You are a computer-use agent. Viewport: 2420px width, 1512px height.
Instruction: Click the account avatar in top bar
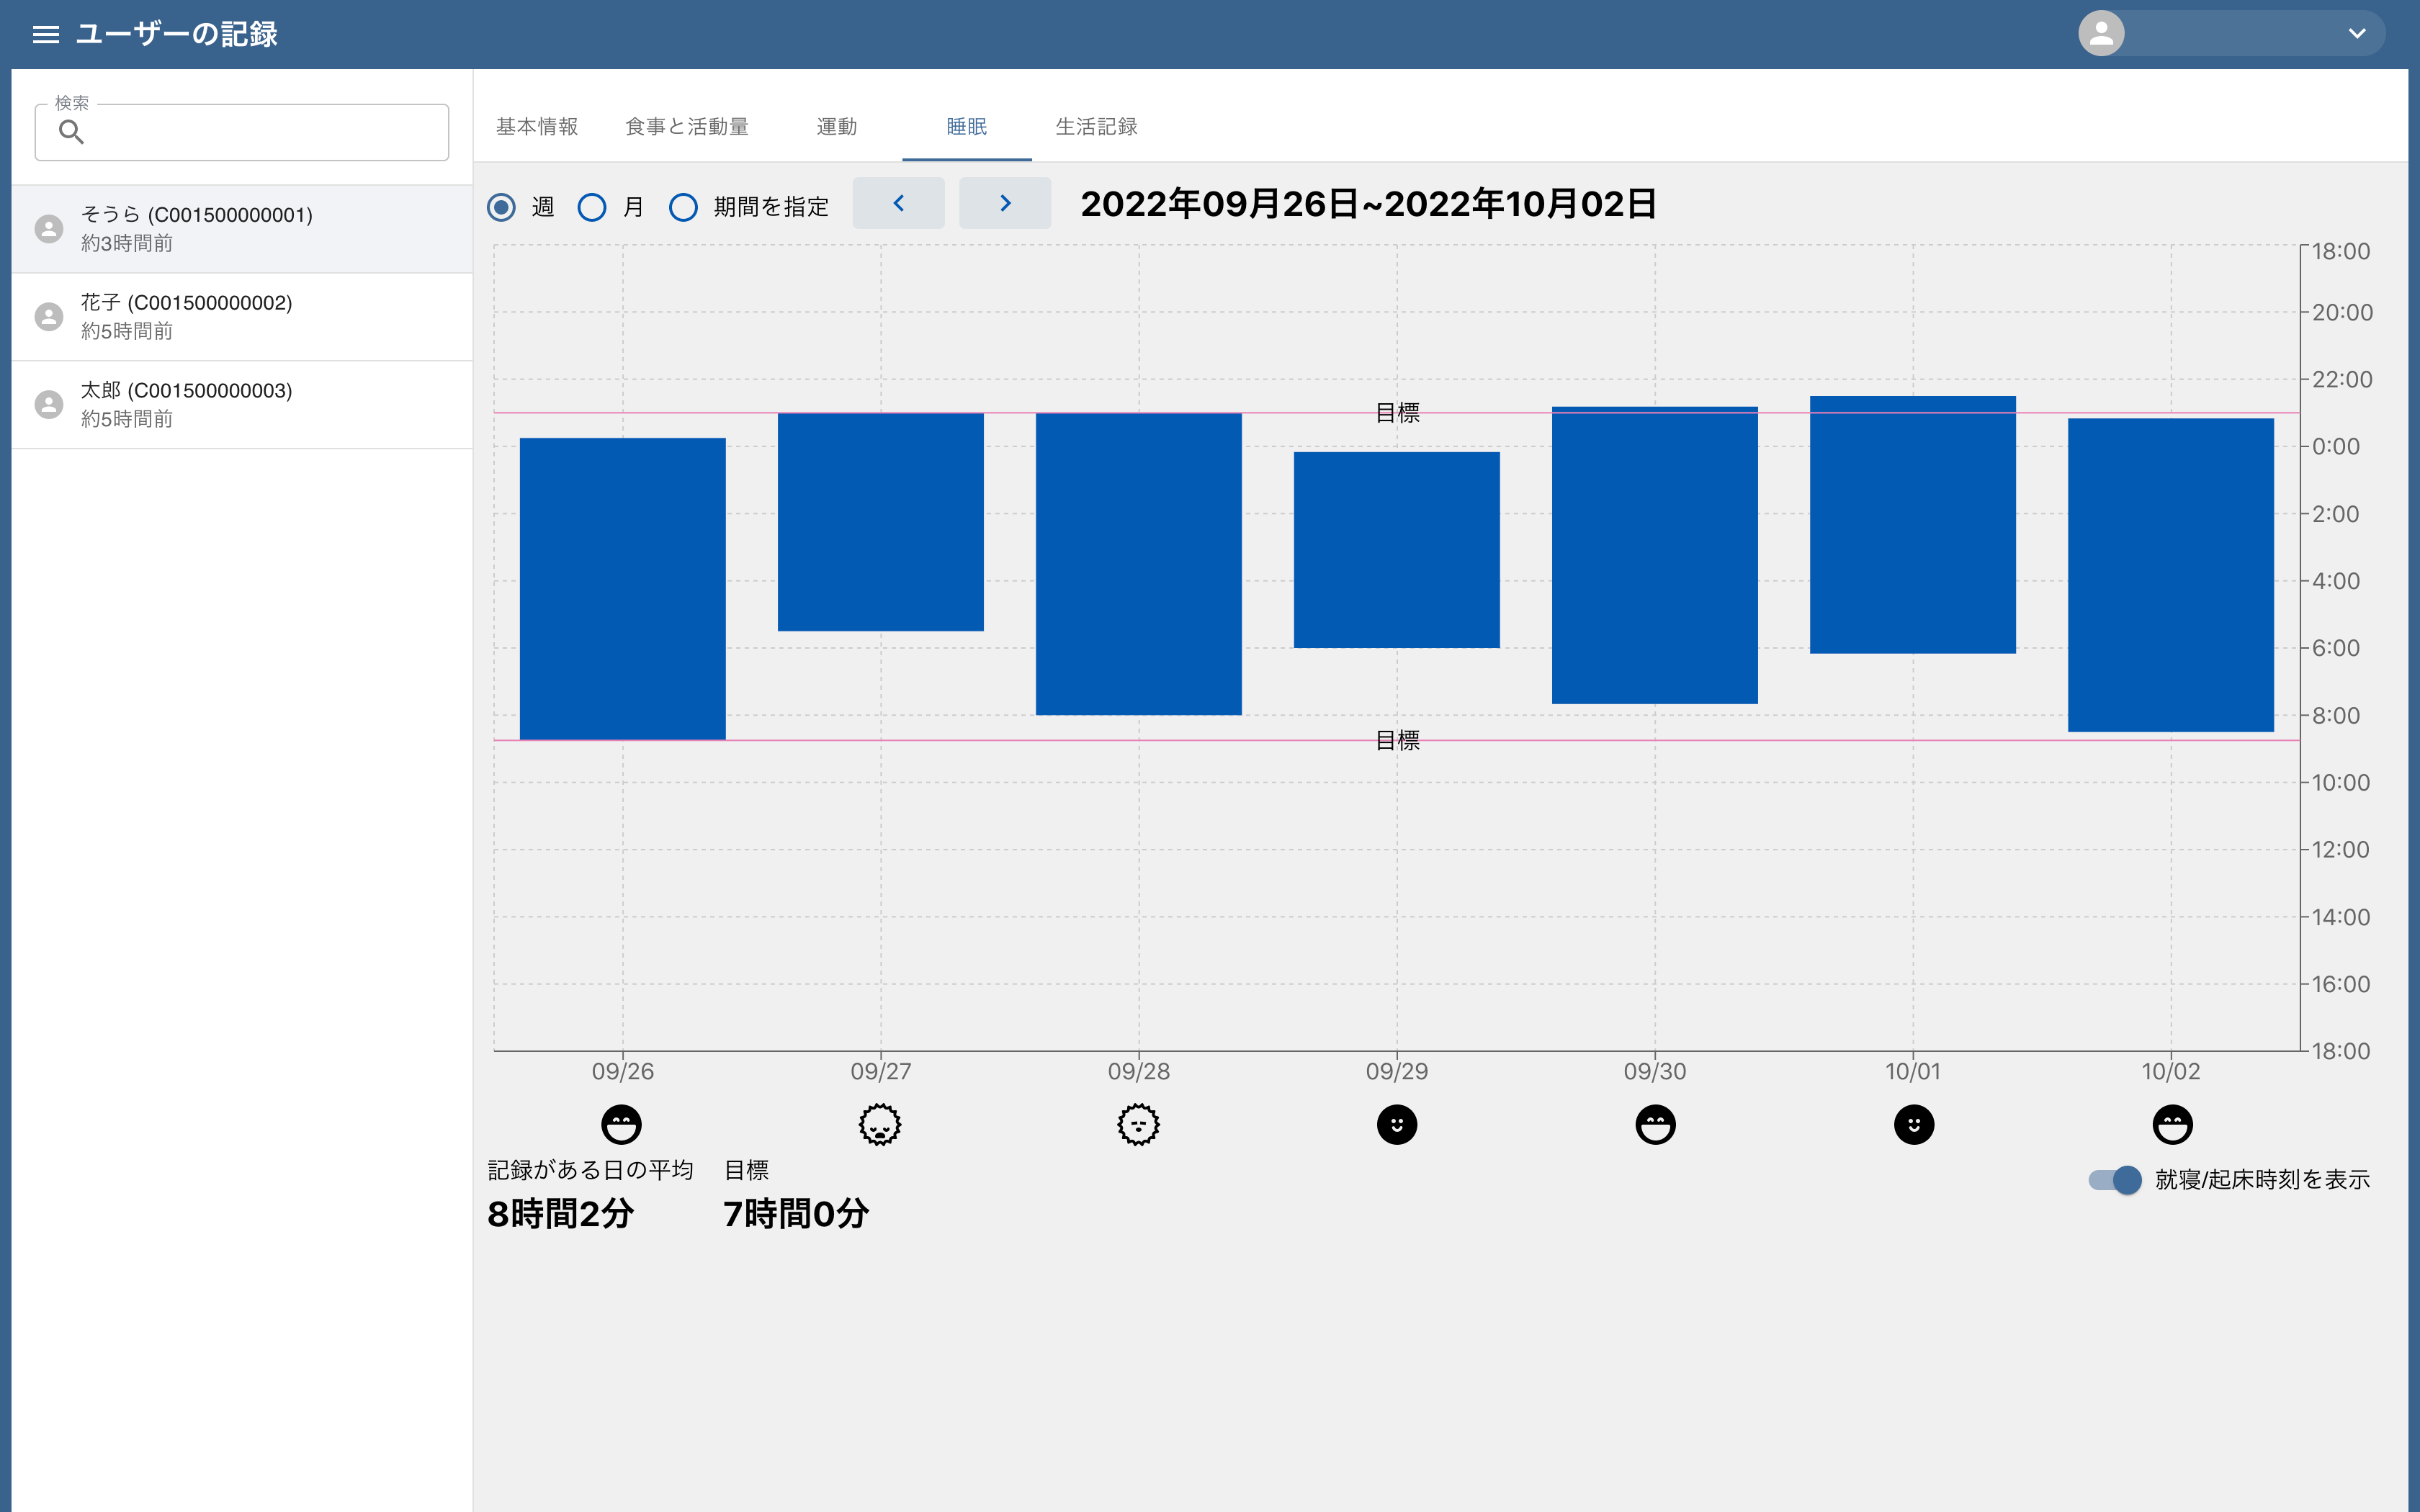2101,34
